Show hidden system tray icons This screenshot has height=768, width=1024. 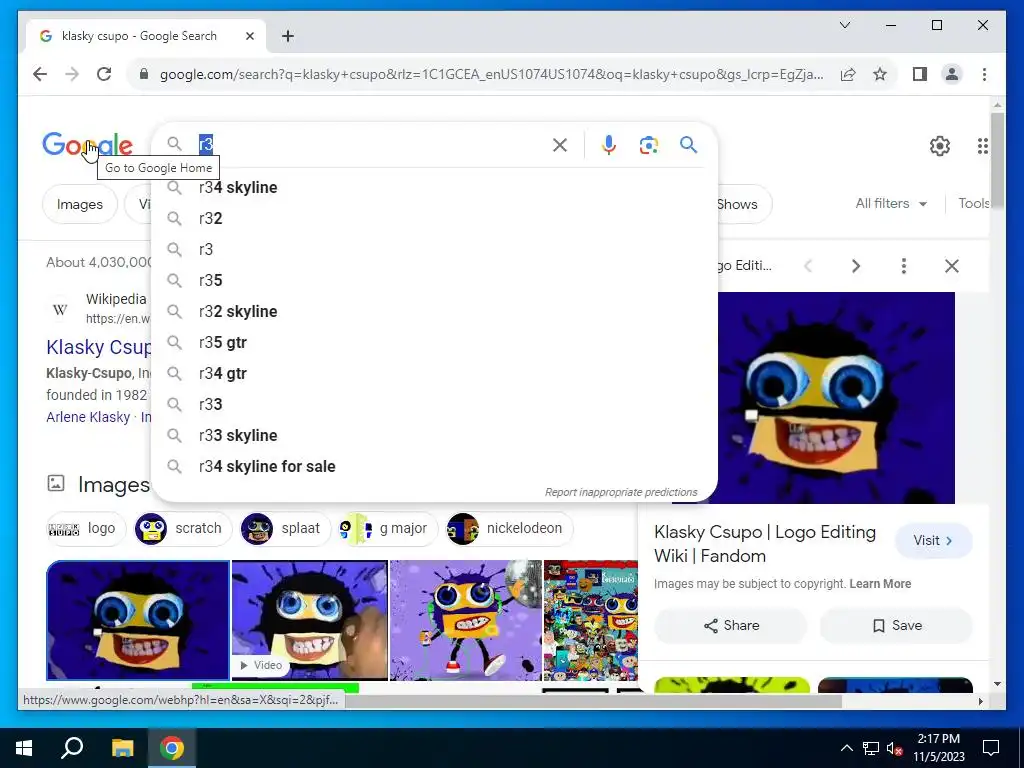coord(846,748)
